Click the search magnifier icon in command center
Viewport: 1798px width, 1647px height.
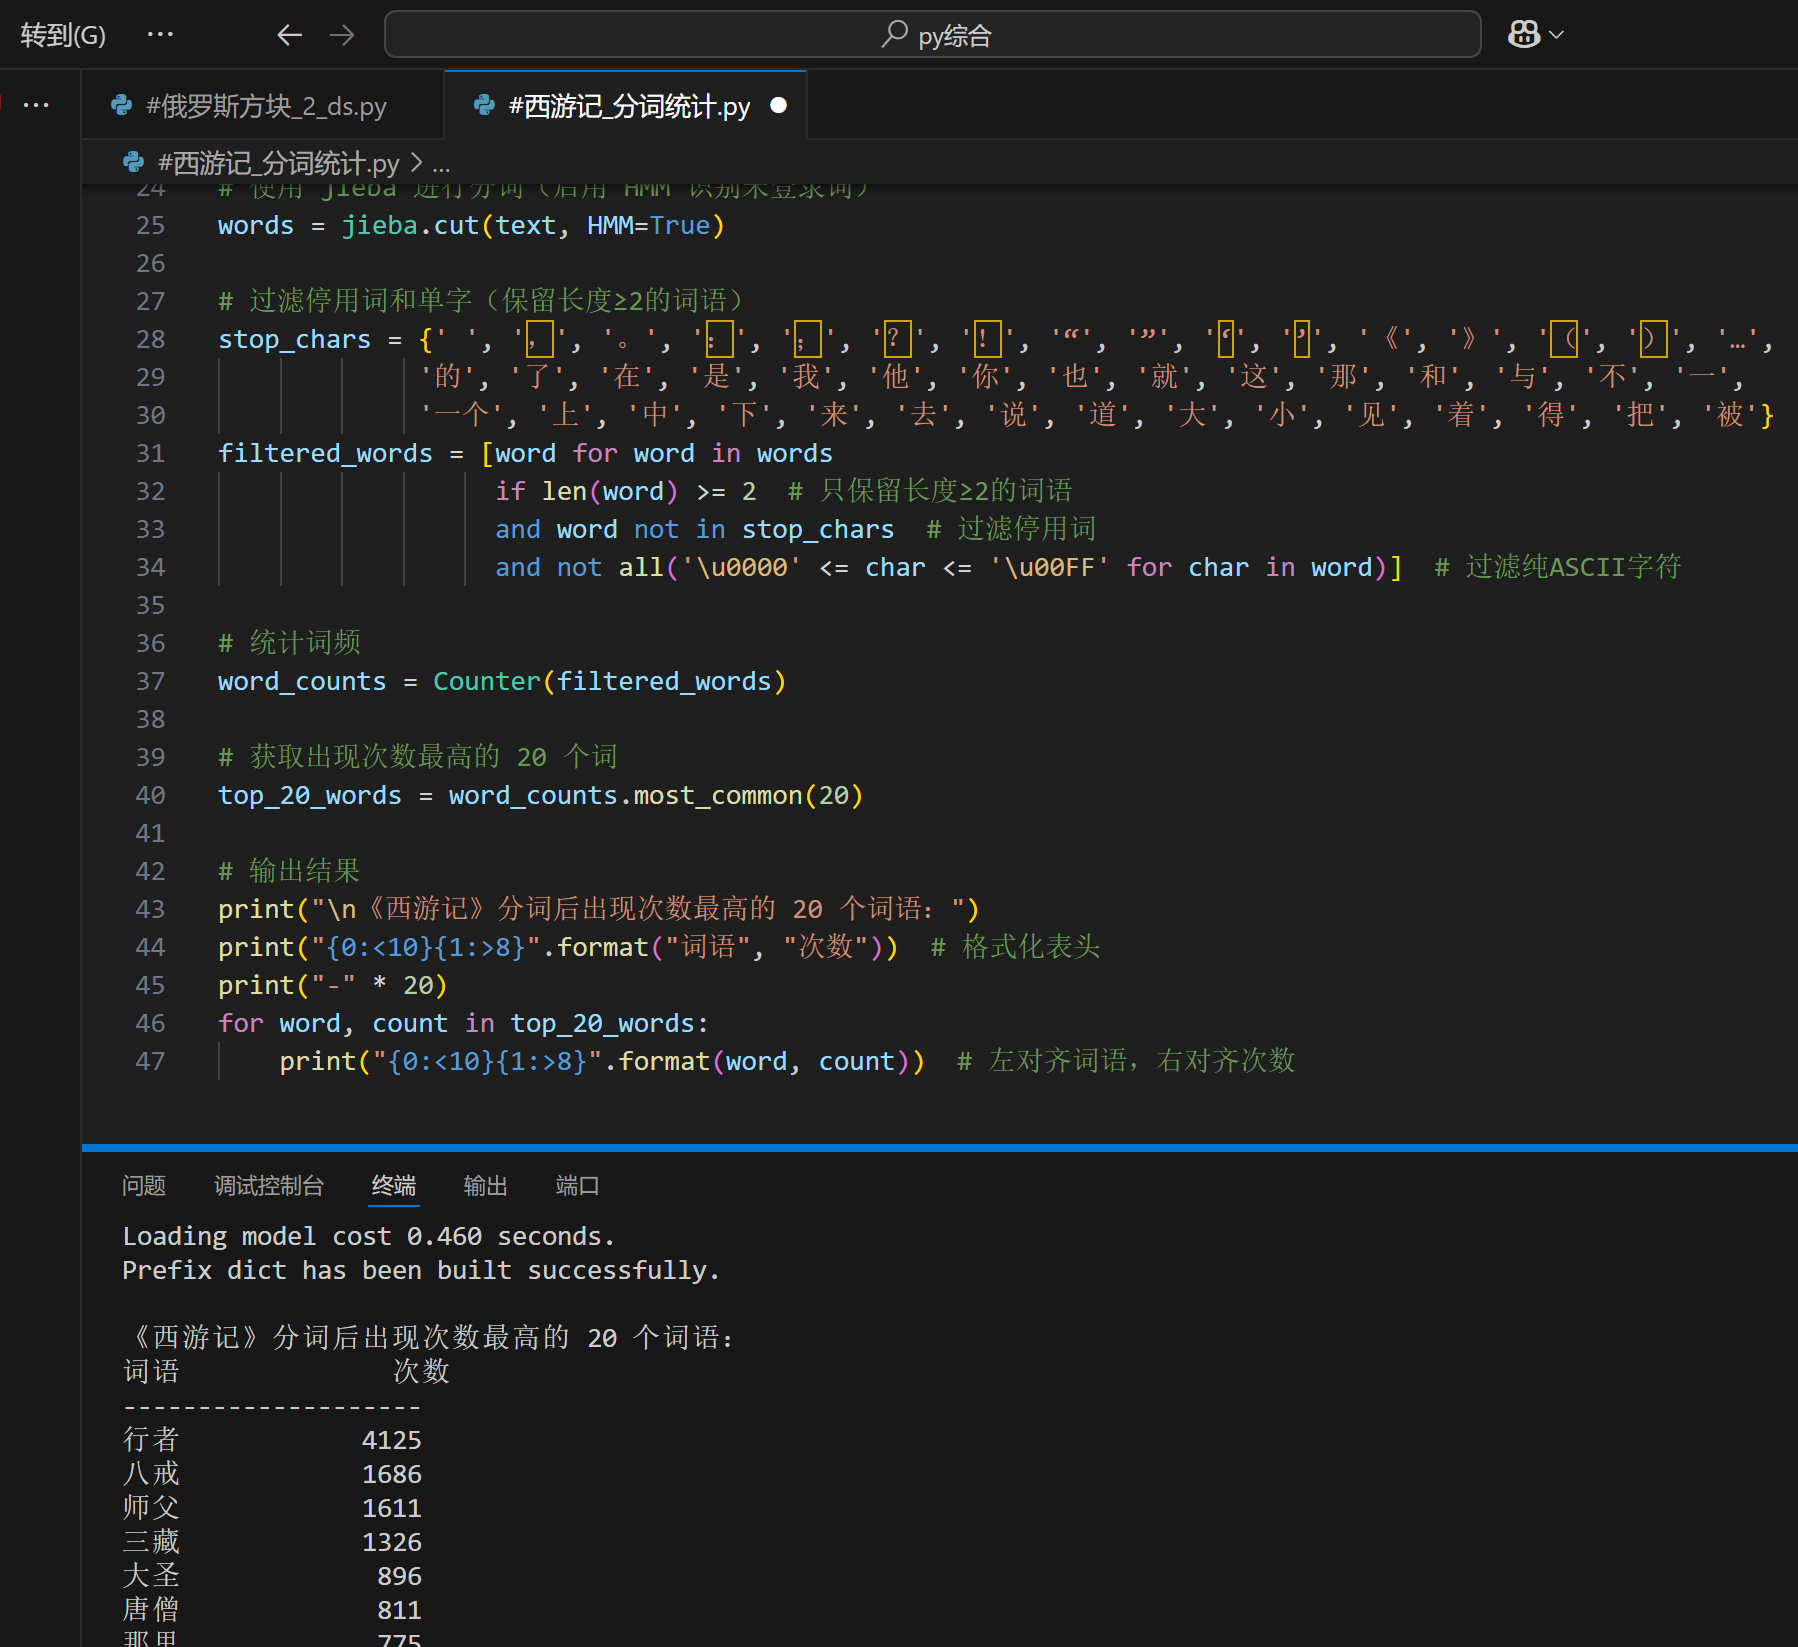click(x=894, y=35)
